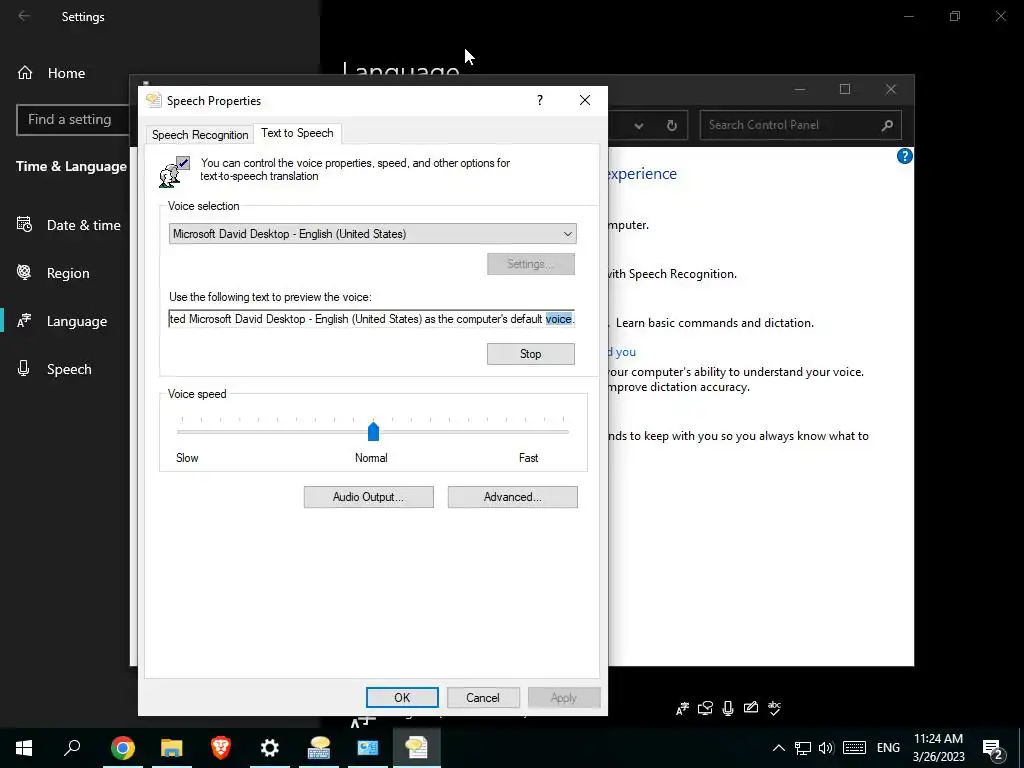
Task: Click the handwriting language feature icon
Action: (x=751, y=708)
